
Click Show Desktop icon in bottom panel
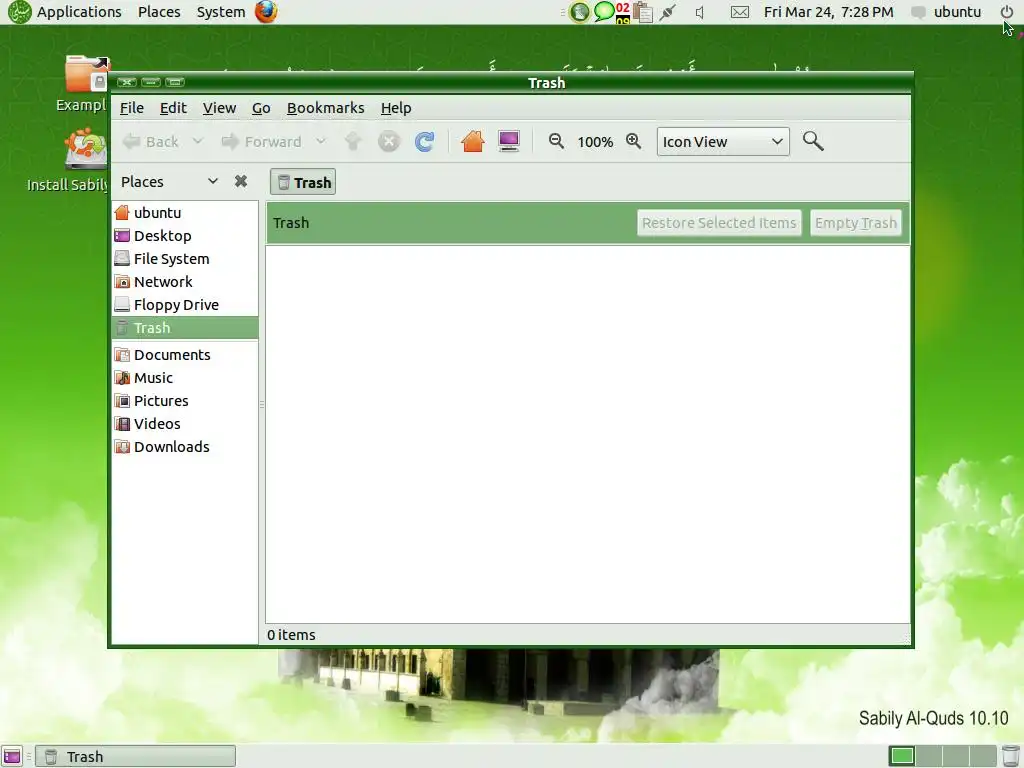(x=12, y=756)
